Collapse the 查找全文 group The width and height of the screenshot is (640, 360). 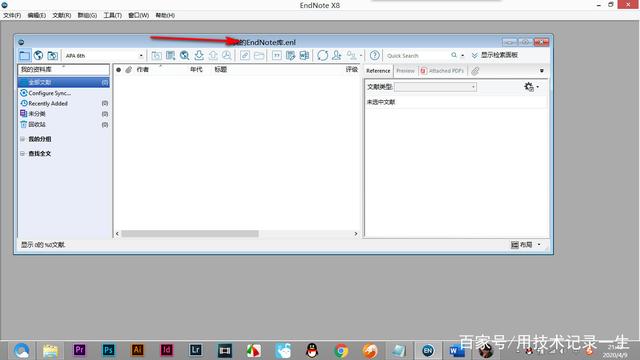point(22,154)
